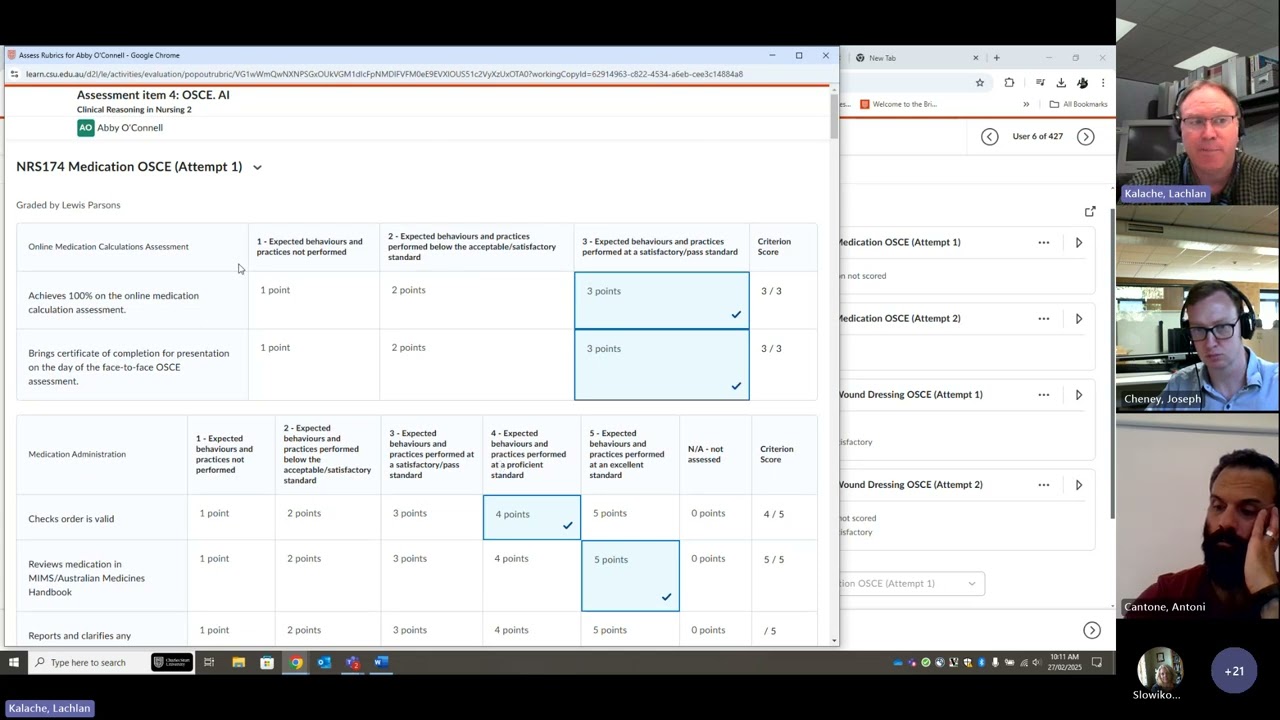Select 1 point for Achieves 100% criterion
The image size is (1280, 720).
(x=314, y=300)
